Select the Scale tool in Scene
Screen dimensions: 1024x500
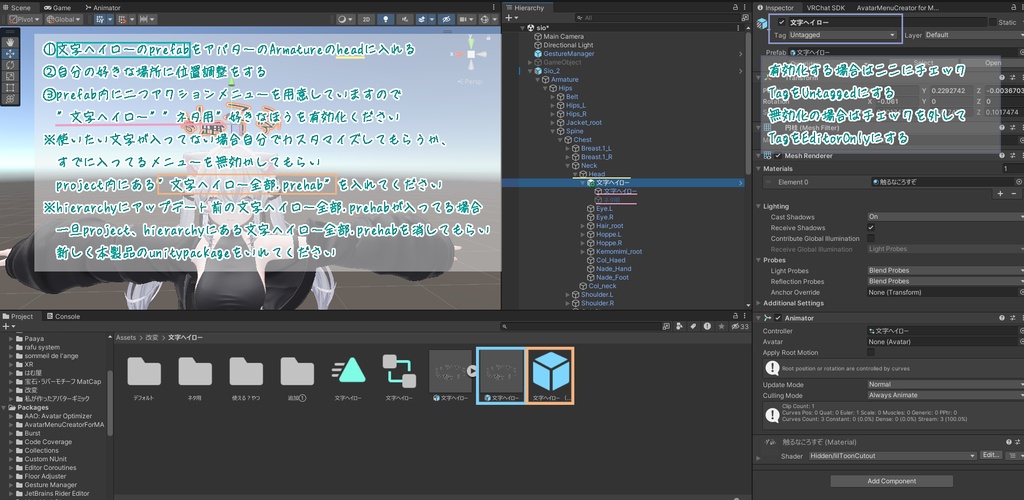tap(10, 76)
